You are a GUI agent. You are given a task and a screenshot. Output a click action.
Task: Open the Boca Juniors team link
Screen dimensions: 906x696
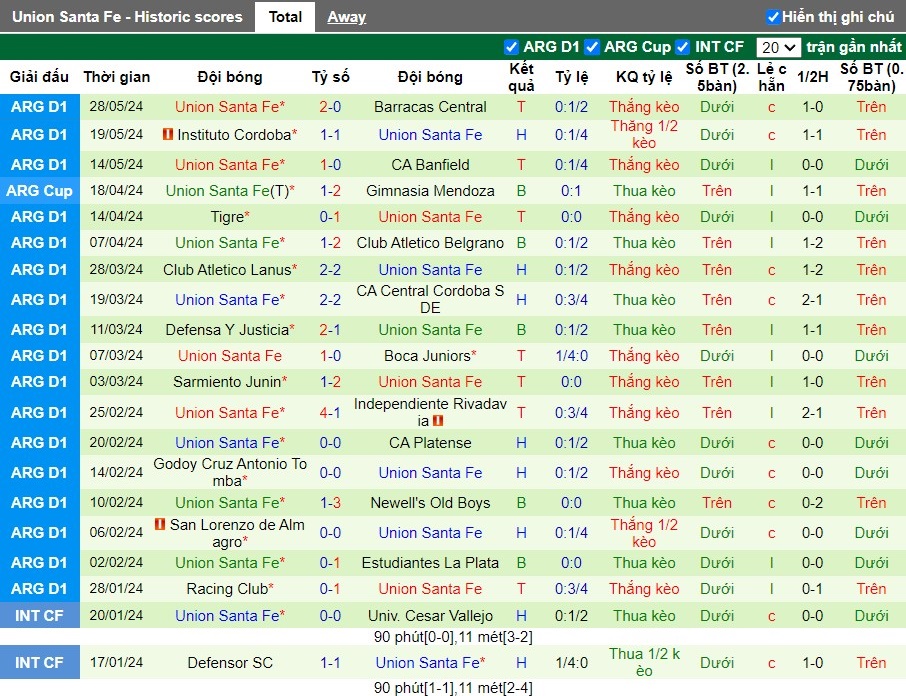coord(430,356)
